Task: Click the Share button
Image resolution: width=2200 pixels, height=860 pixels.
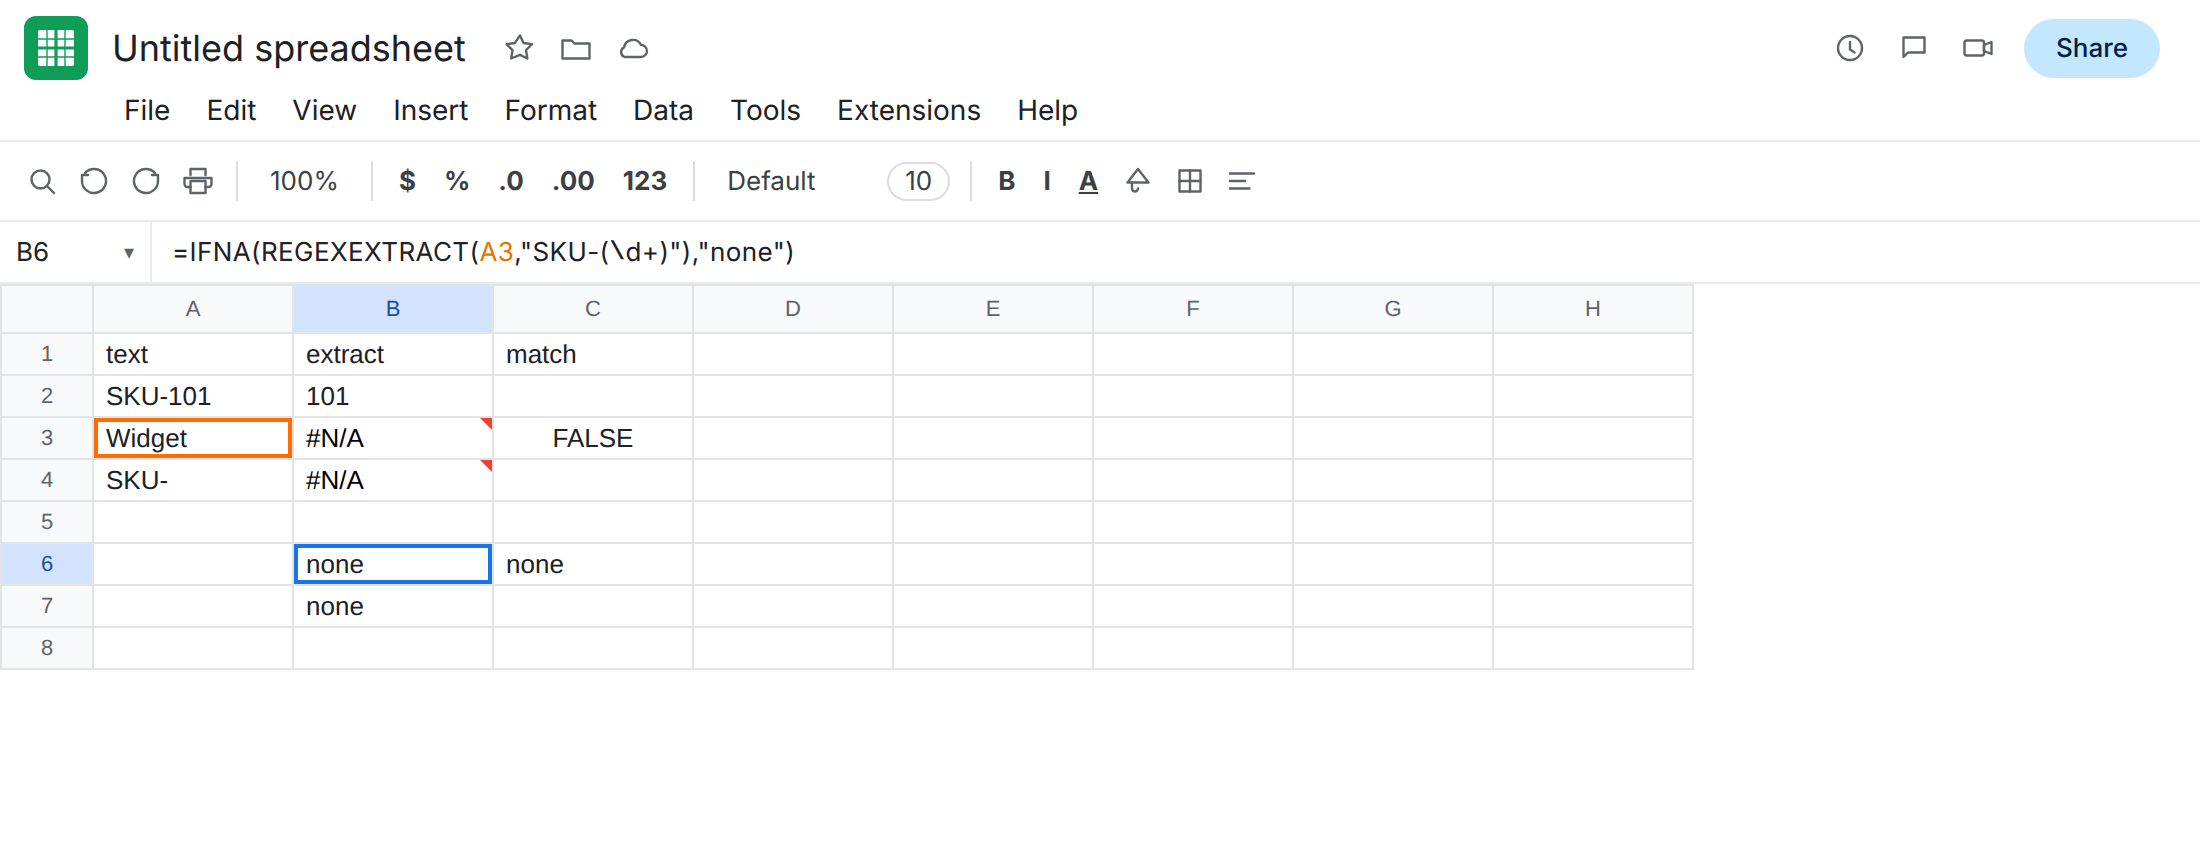Action: click(x=2091, y=48)
